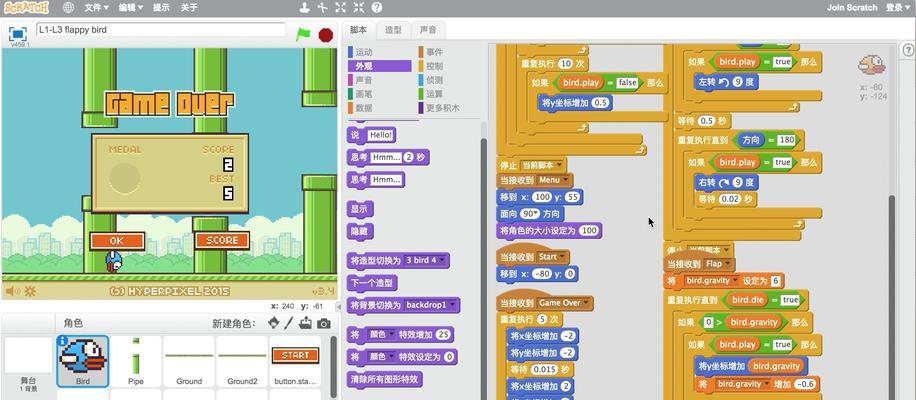Image resolution: width=916 pixels, height=400 pixels.
Task: Click the expand stage arrow
Action: (x=338, y=306)
